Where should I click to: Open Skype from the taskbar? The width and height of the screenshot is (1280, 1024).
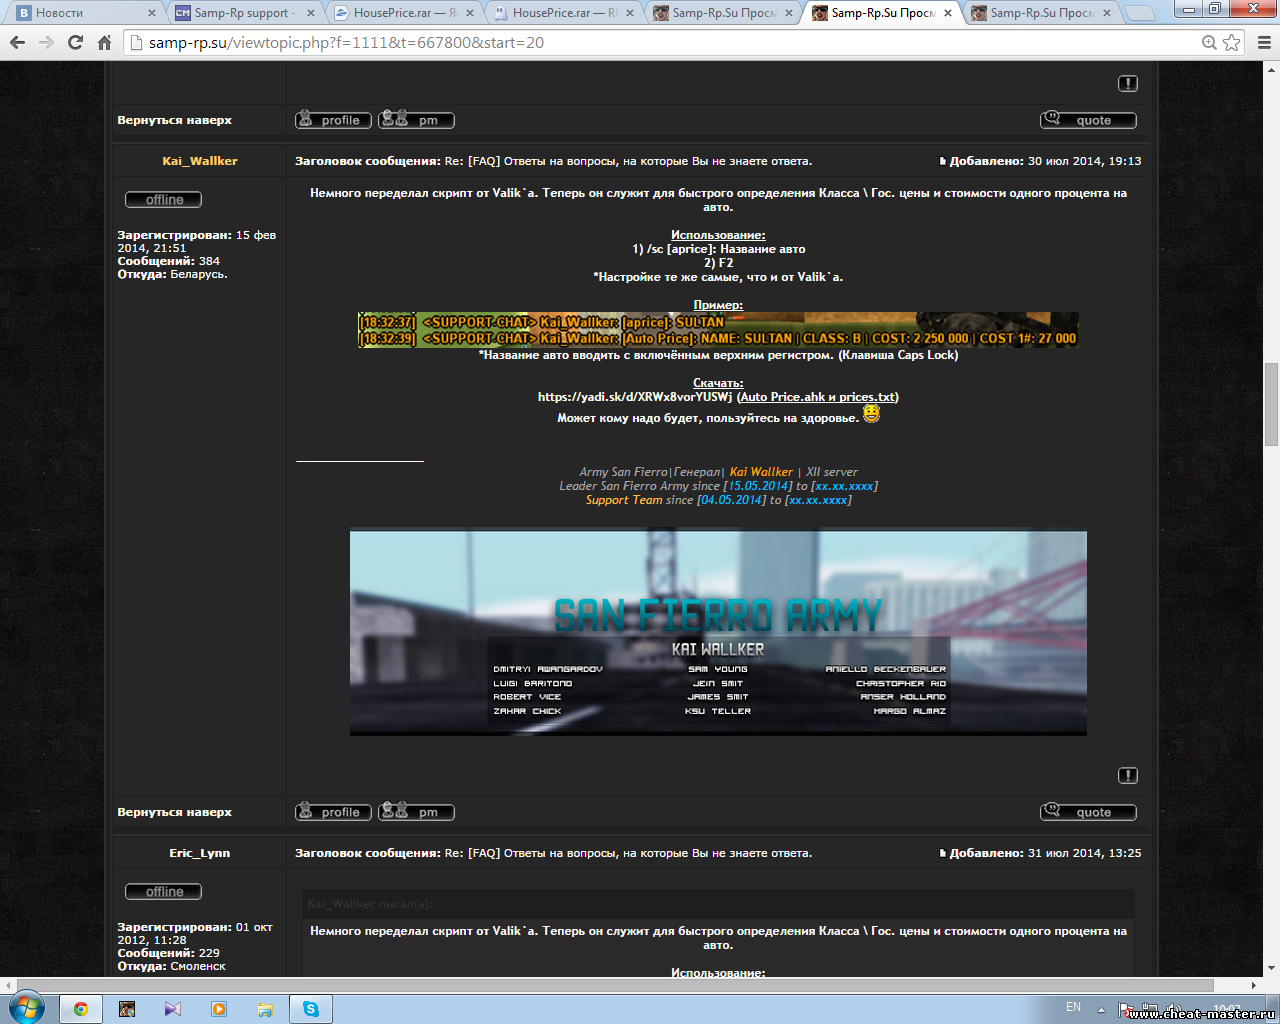click(x=311, y=1009)
